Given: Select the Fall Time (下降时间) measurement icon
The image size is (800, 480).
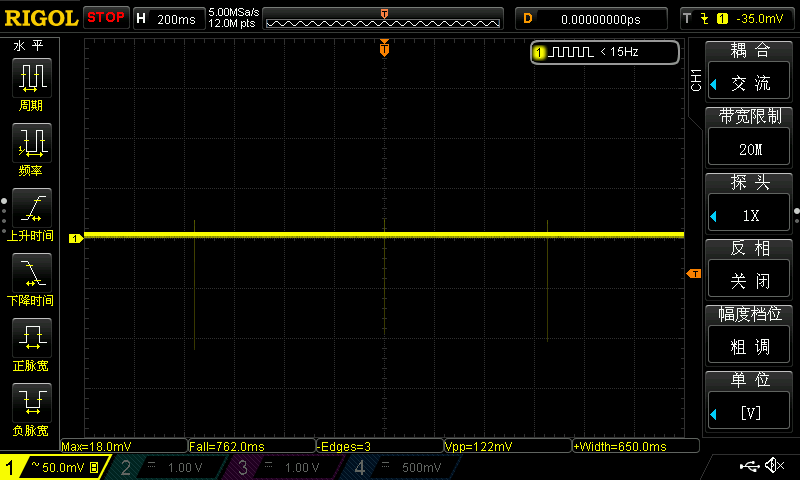Looking at the screenshot, I should coord(32,272).
